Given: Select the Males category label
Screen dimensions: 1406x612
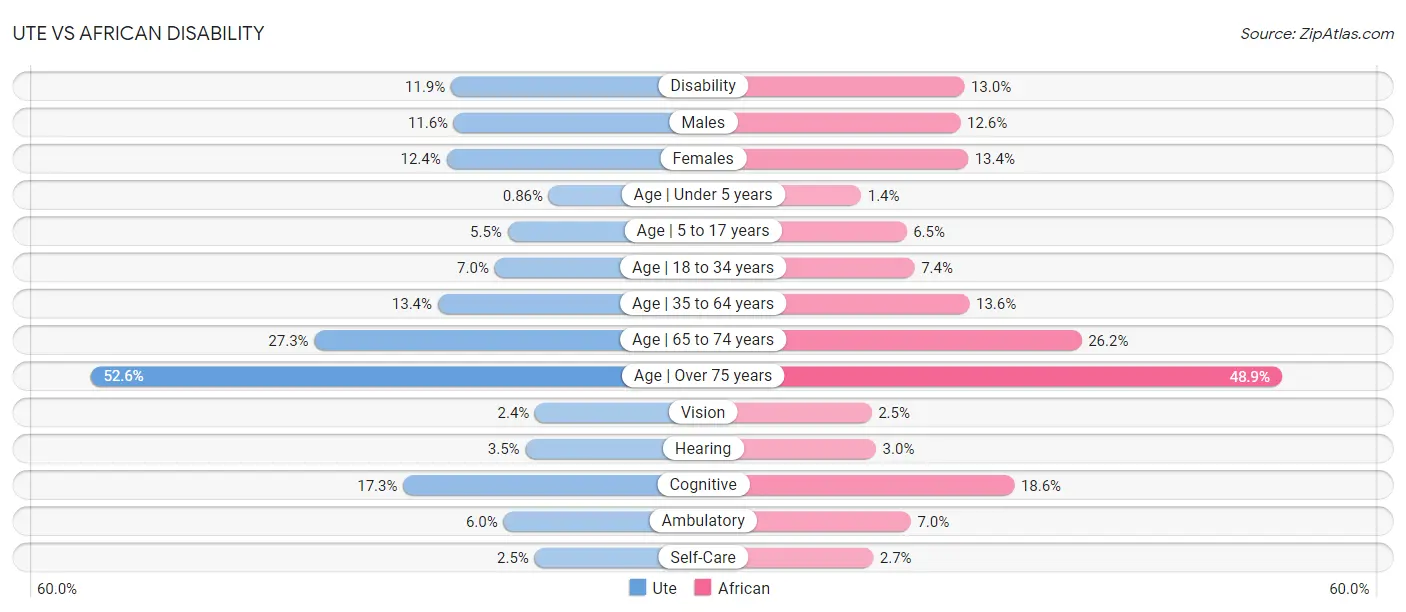Looking at the screenshot, I should (x=703, y=122).
